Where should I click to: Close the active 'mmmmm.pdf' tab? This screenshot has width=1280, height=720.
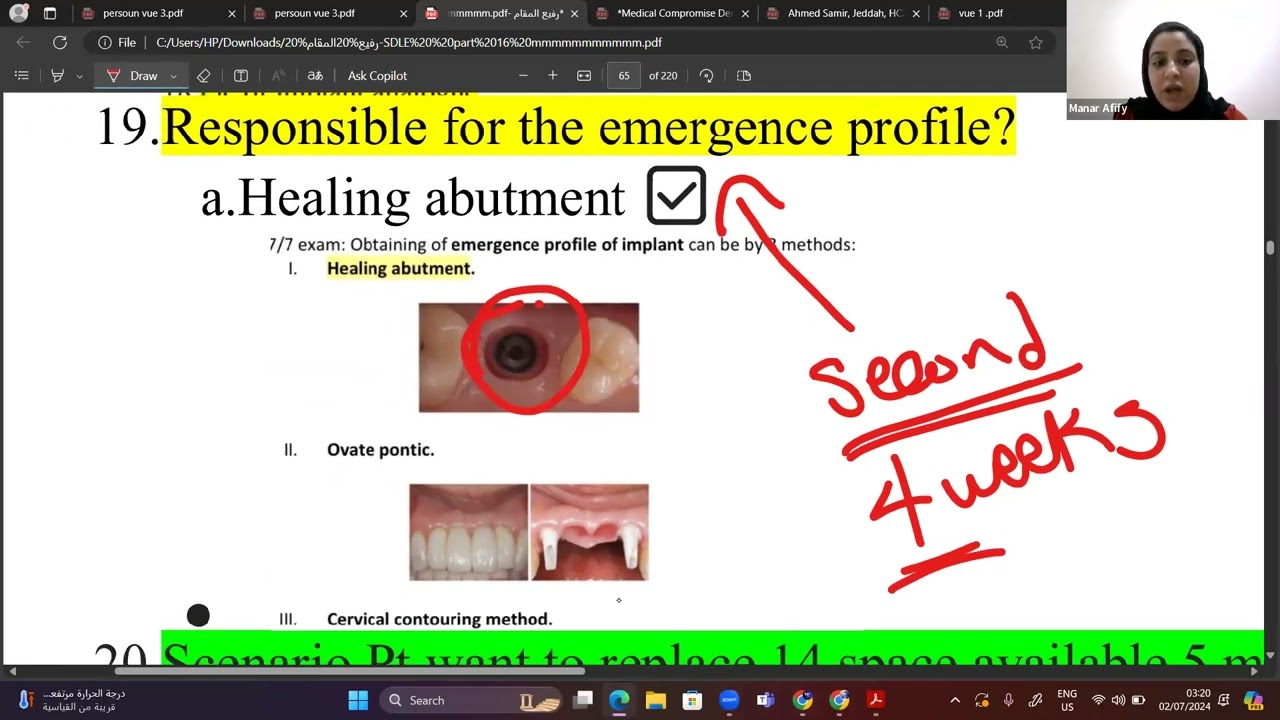pyautogui.click(x=574, y=14)
